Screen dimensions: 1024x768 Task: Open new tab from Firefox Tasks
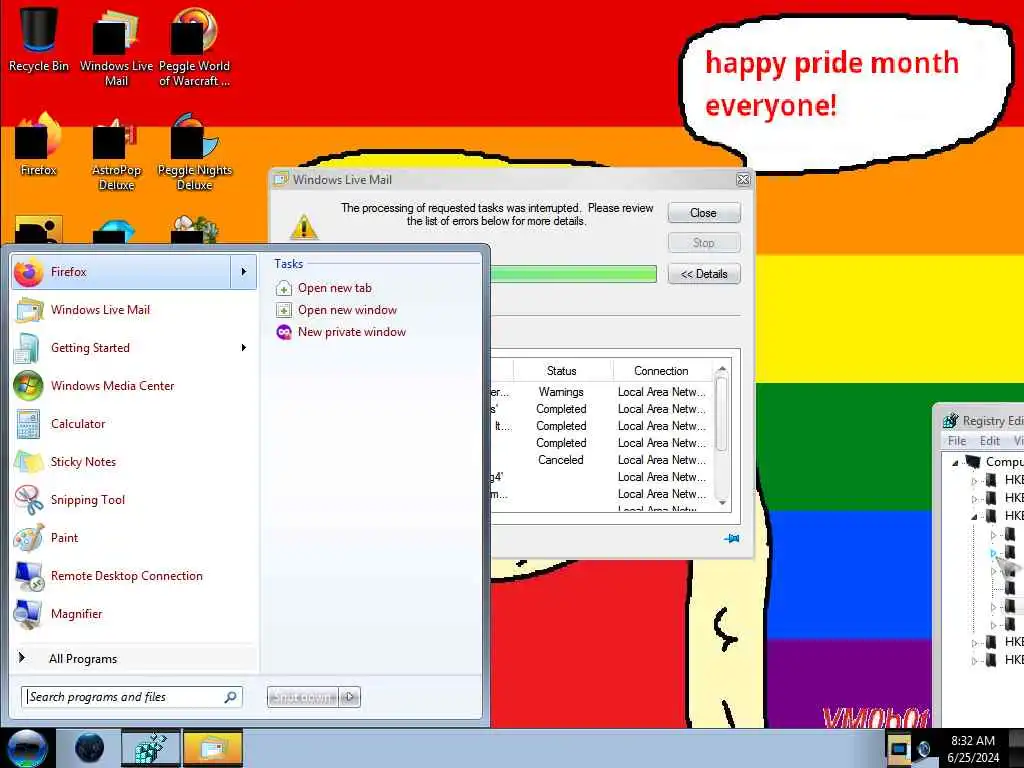coord(334,288)
